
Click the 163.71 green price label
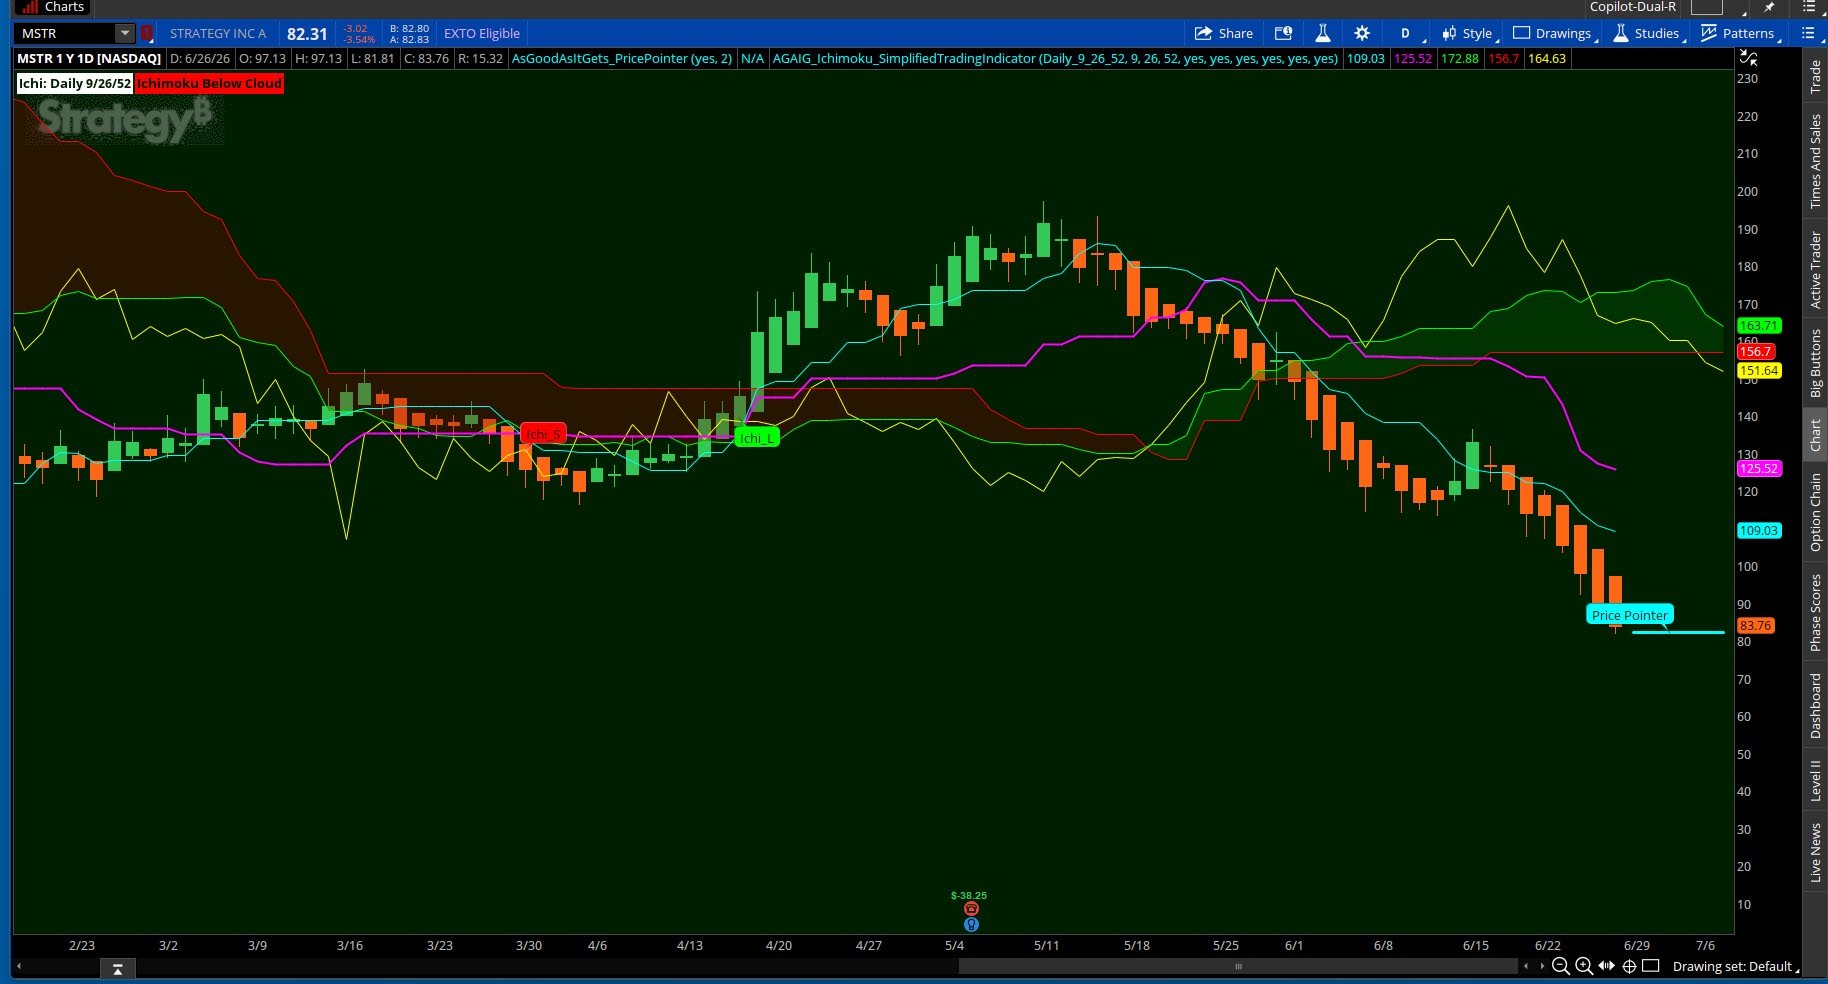[1758, 326]
